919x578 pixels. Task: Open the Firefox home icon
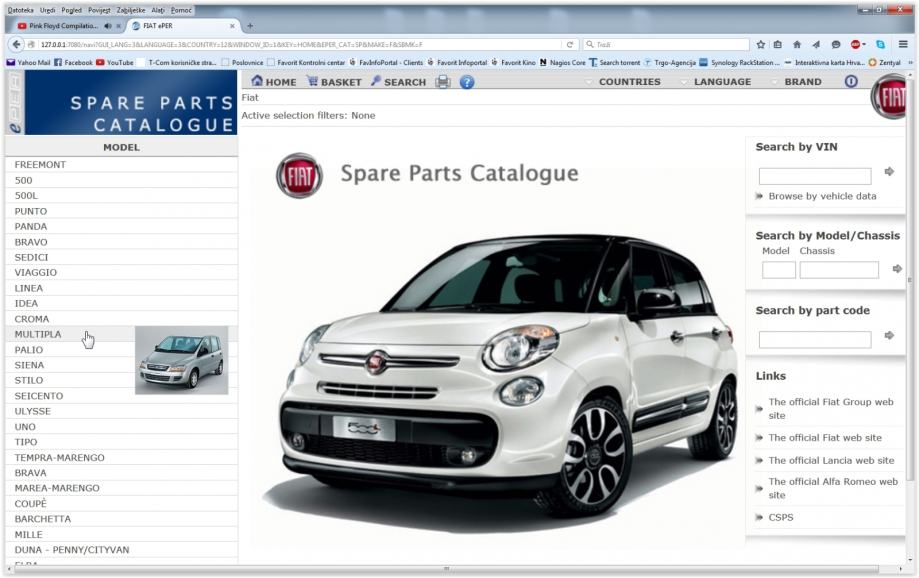[797, 44]
